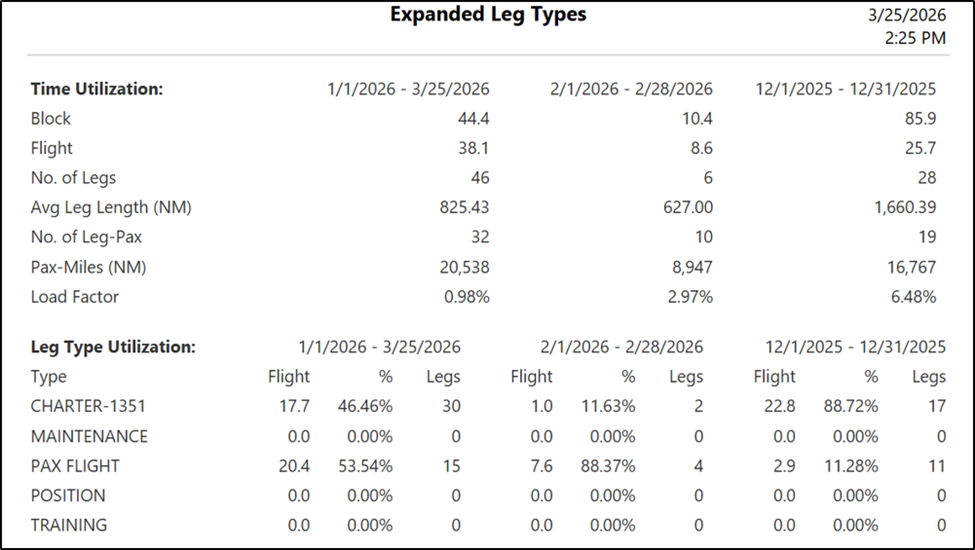Click the MAINTENANCE leg type row
The height and width of the screenshot is (550, 975).
click(x=89, y=437)
